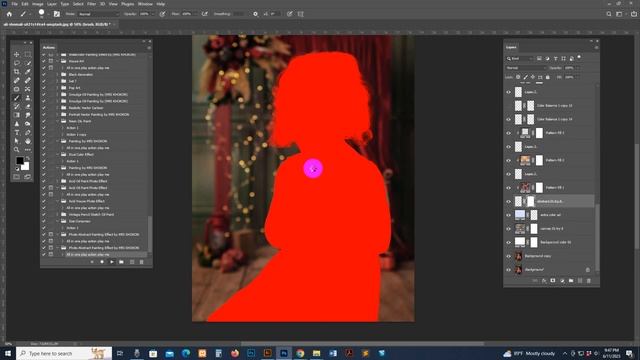Select the Path Selection tool

pyautogui.click(x=16, y=141)
